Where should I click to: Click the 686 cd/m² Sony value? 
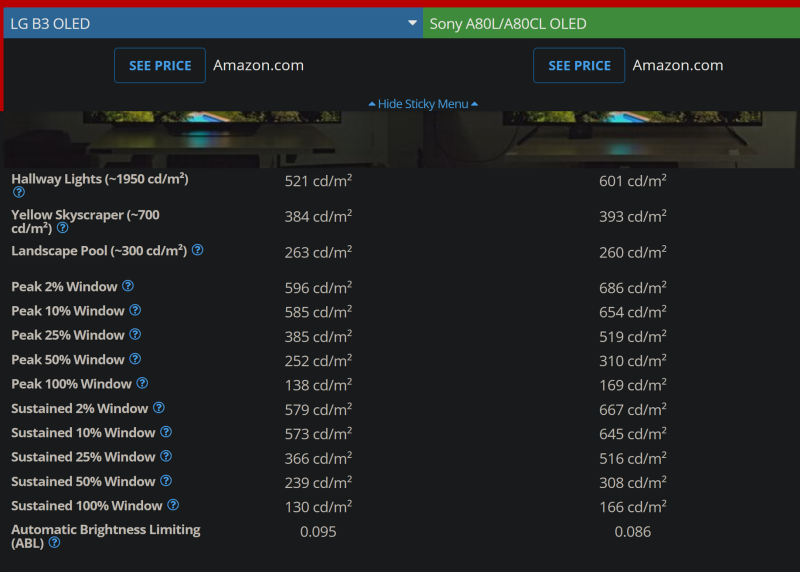point(633,288)
